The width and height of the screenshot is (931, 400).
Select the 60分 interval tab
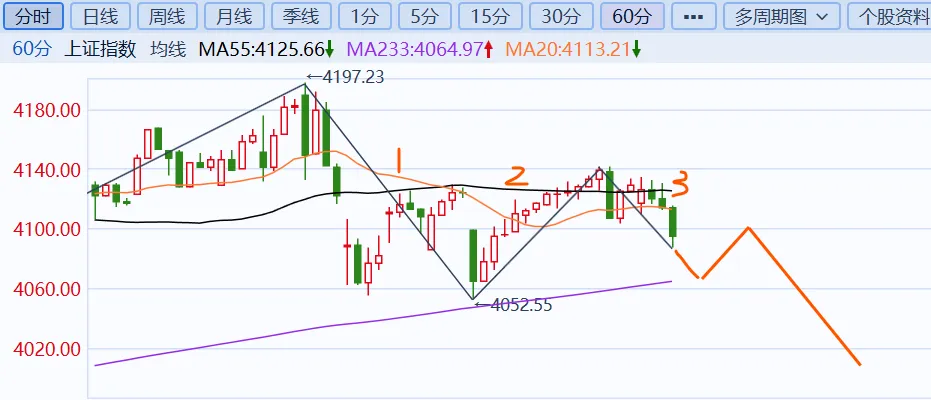632,16
